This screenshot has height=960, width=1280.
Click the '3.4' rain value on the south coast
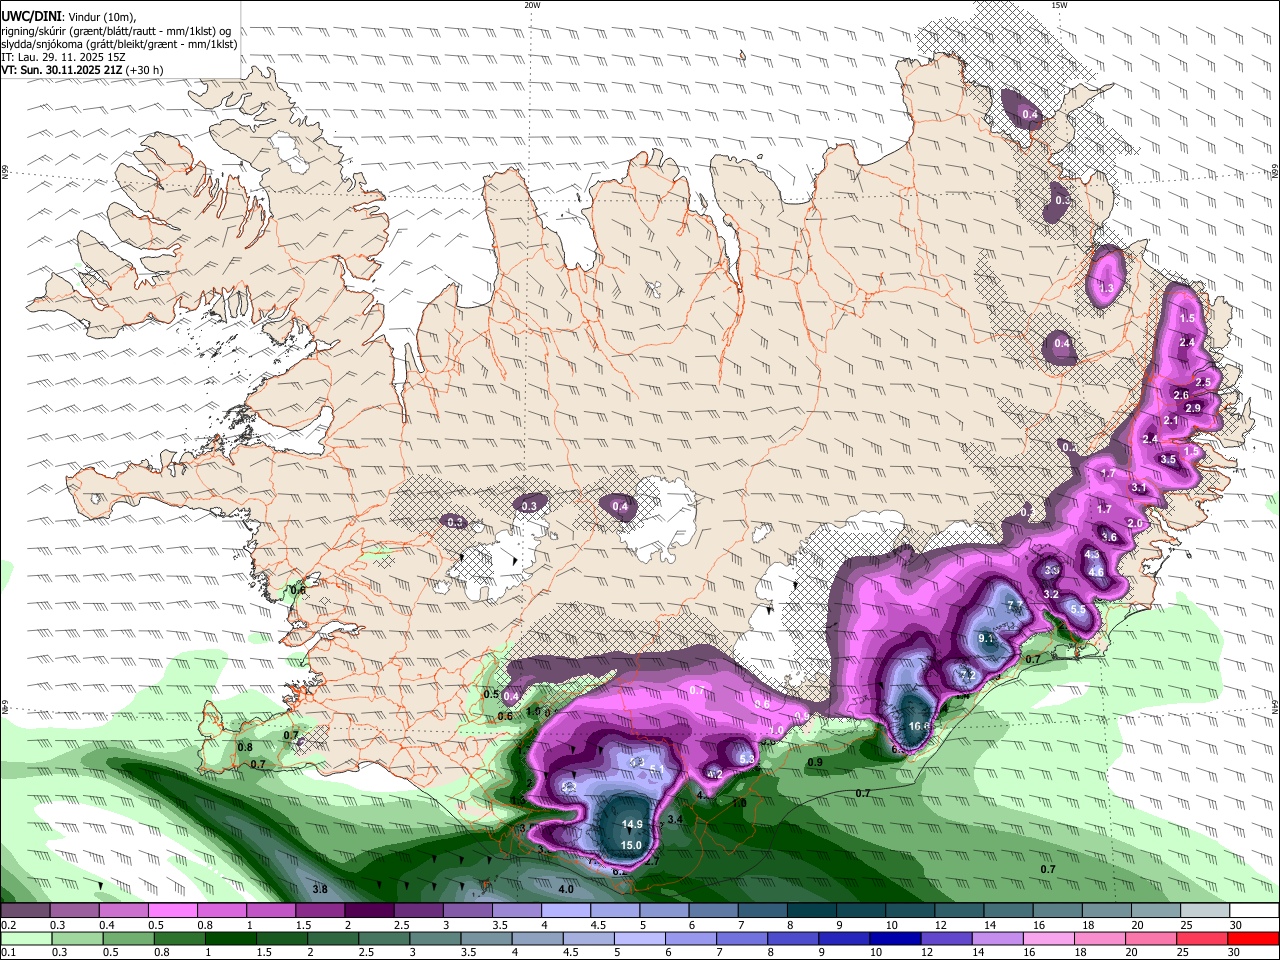[675, 819]
